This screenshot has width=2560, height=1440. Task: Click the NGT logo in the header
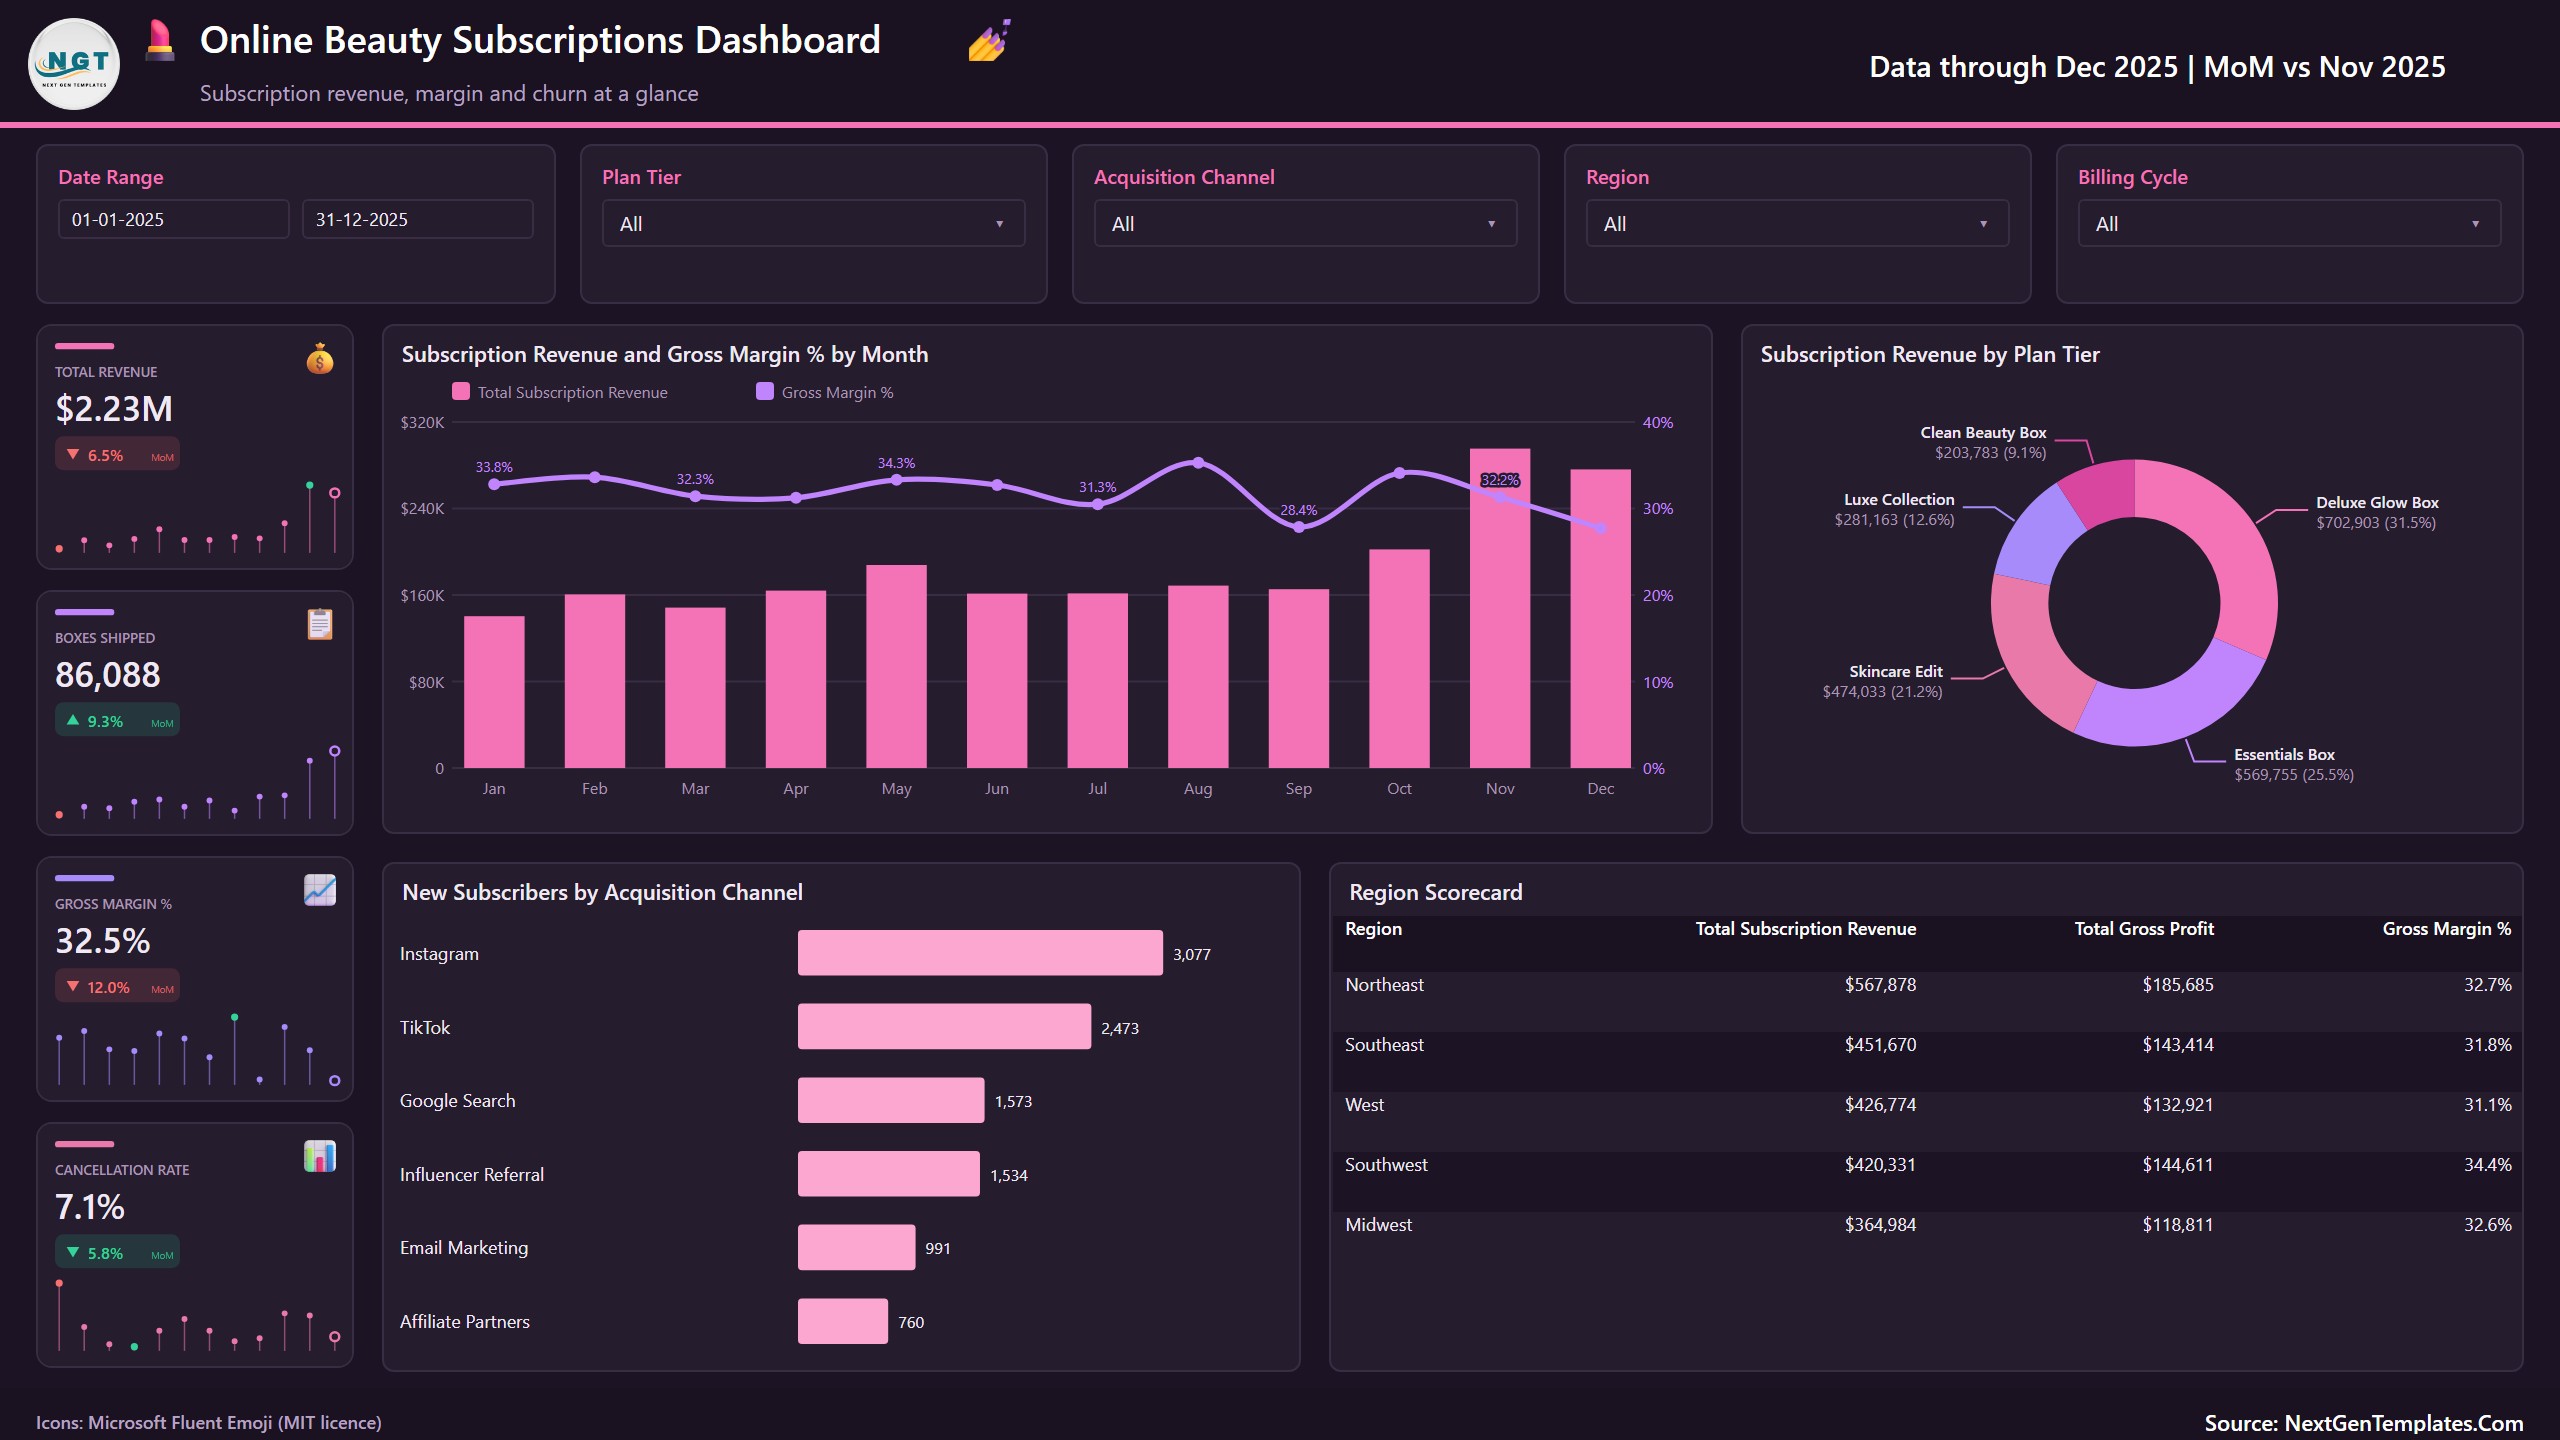[x=74, y=64]
